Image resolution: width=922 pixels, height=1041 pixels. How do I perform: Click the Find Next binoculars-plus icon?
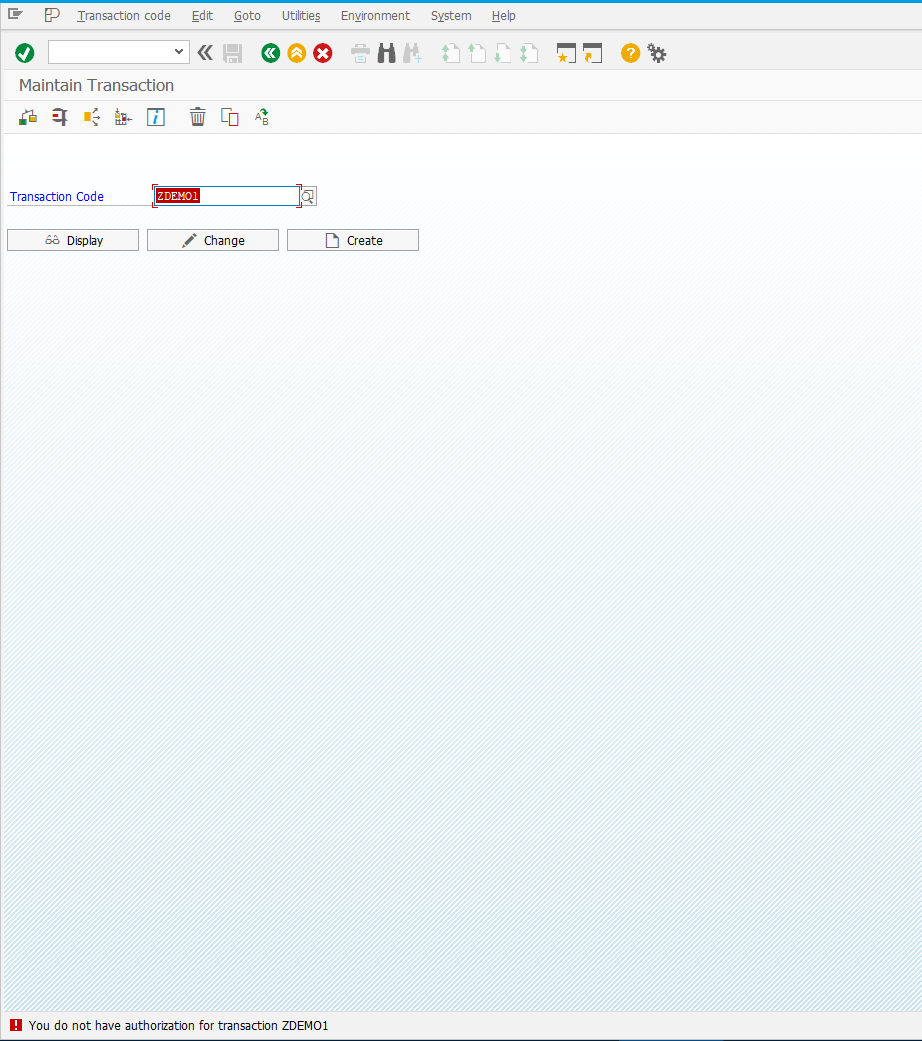pyautogui.click(x=412, y=53)
